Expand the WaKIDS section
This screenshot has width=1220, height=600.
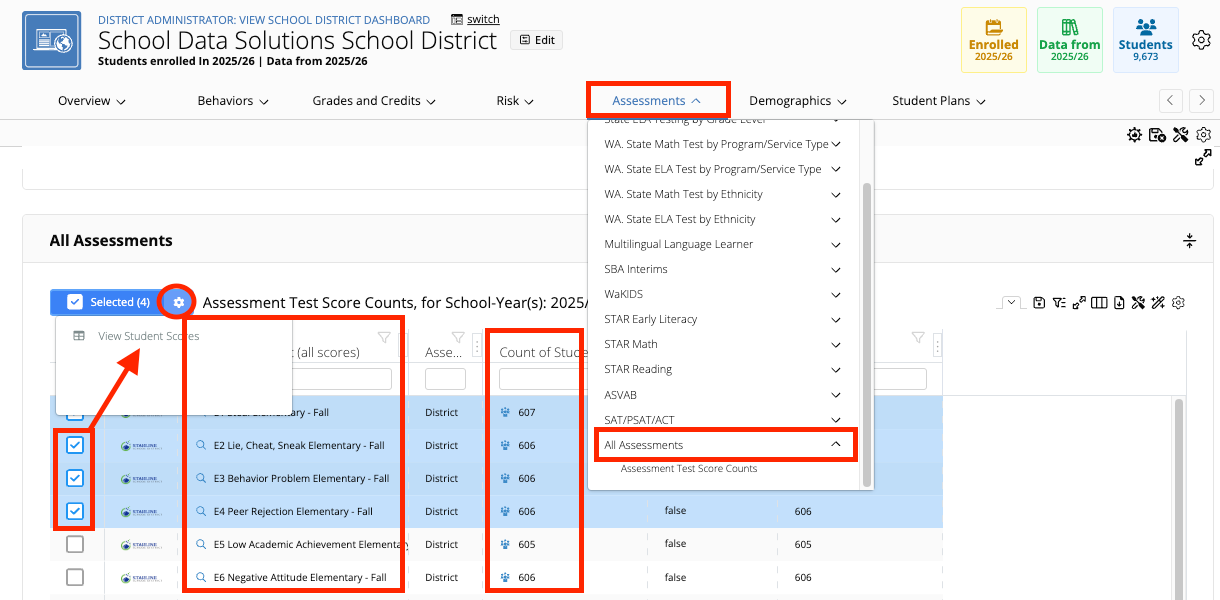pyautogui.click(x=836, y=294)
